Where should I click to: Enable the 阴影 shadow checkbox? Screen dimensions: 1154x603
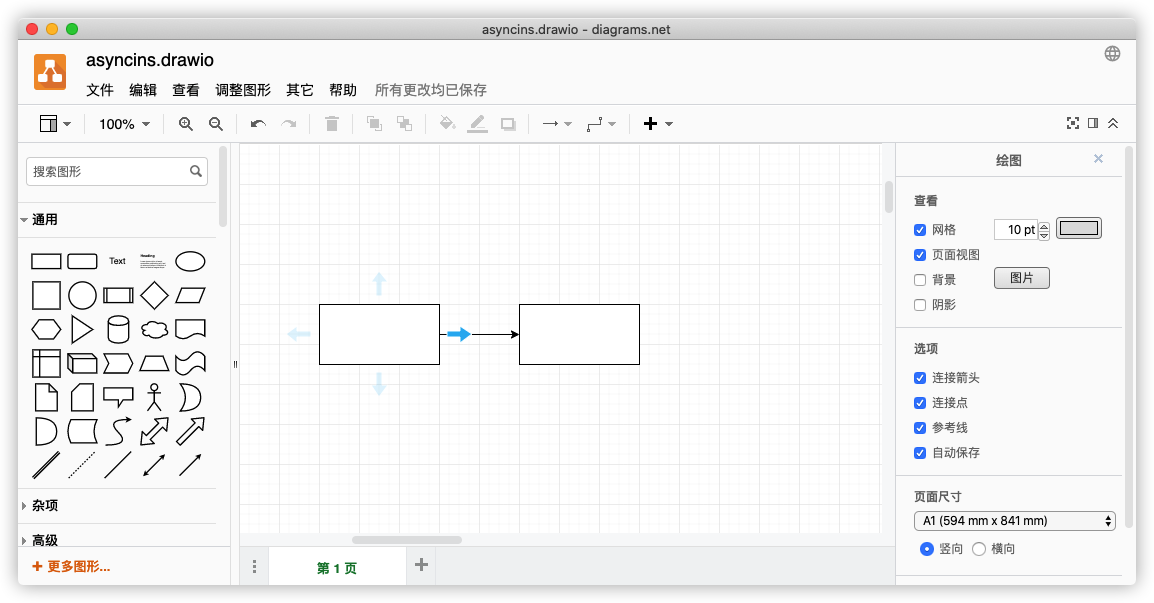tap(920, 305)
